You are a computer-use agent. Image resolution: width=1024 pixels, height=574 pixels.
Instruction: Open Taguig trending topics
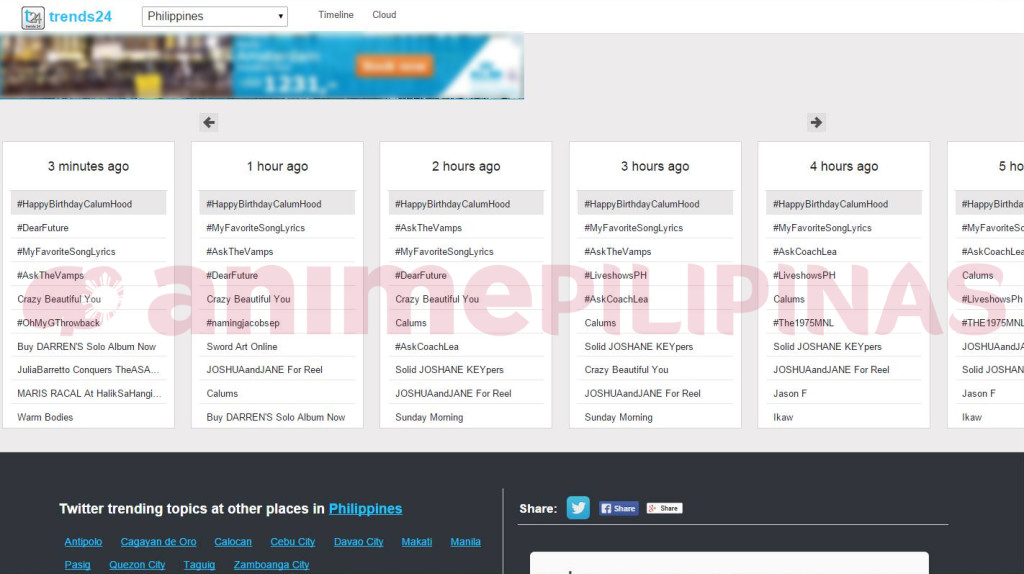[x=199, y=564]
